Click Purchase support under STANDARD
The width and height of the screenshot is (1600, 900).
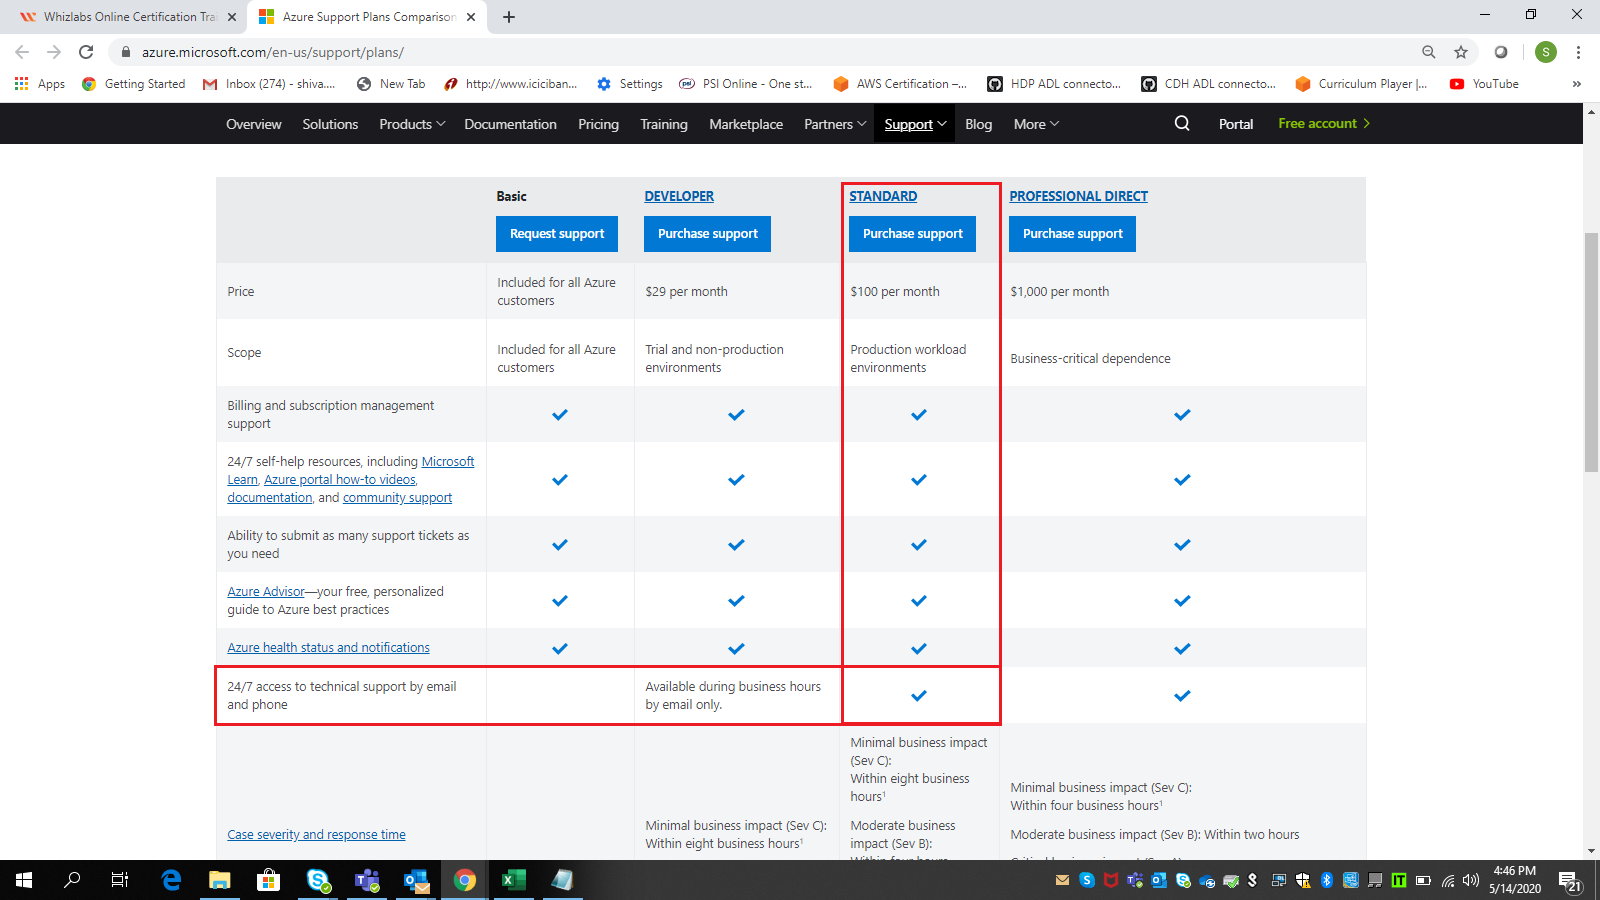[x=913, y=234]
